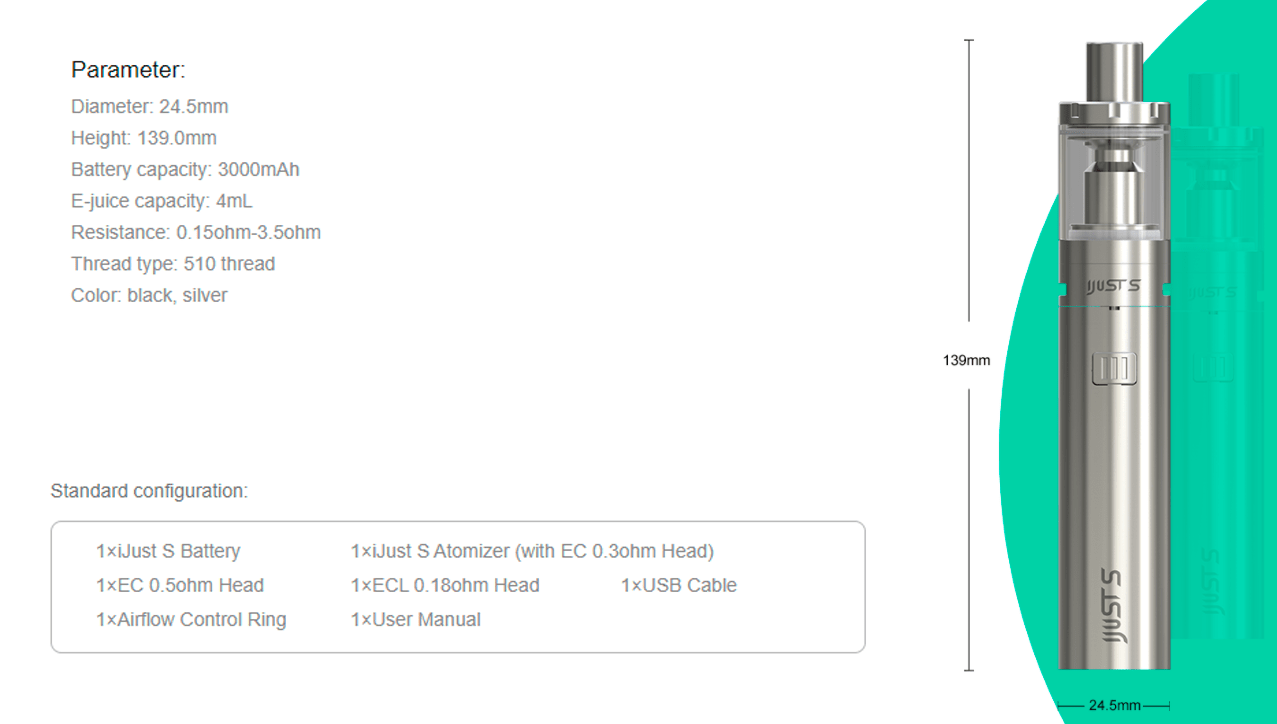Select the Battery capacity: 3000mAh text
The image size is (1277, 724).
coord(185,169)
